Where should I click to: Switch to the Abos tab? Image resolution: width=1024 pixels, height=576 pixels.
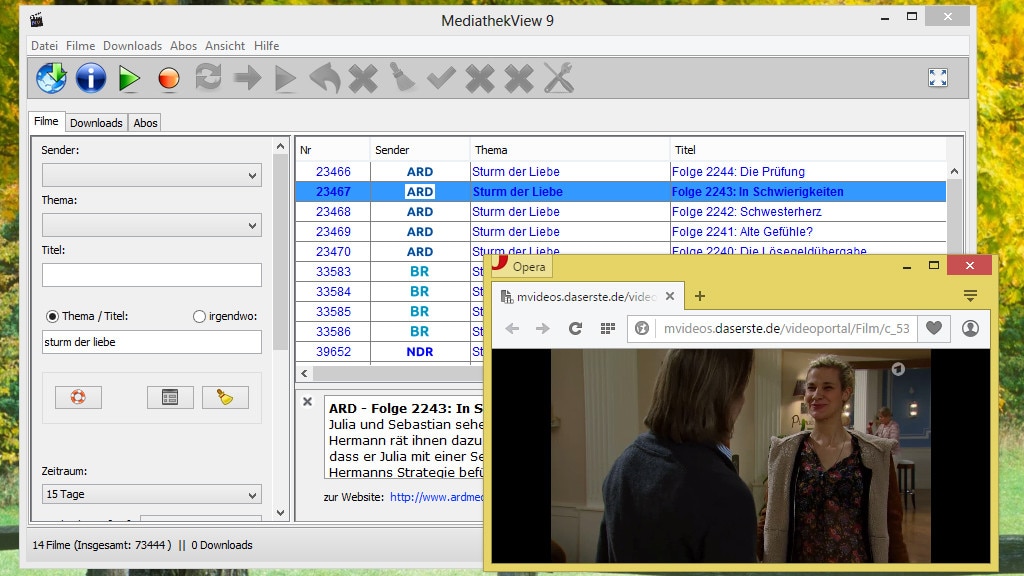tap(146, 123)
